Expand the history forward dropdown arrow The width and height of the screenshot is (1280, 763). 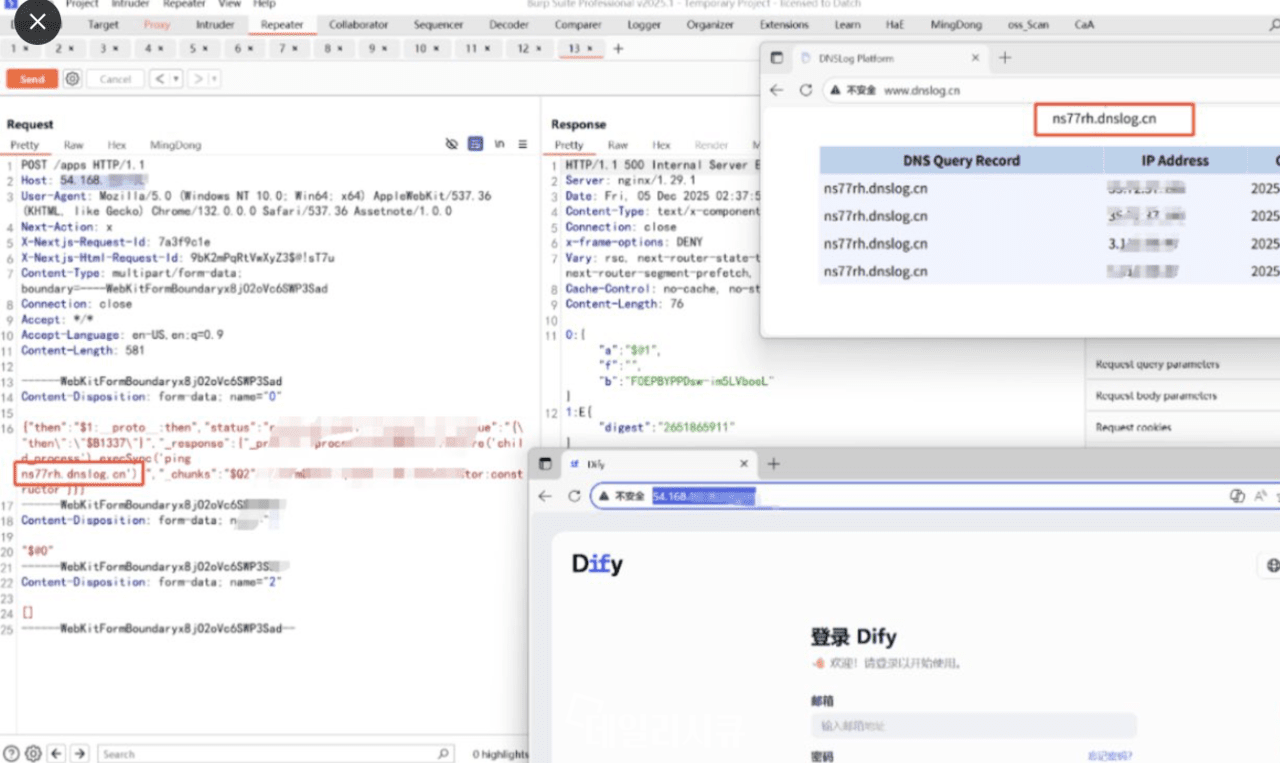click(214, 79)
